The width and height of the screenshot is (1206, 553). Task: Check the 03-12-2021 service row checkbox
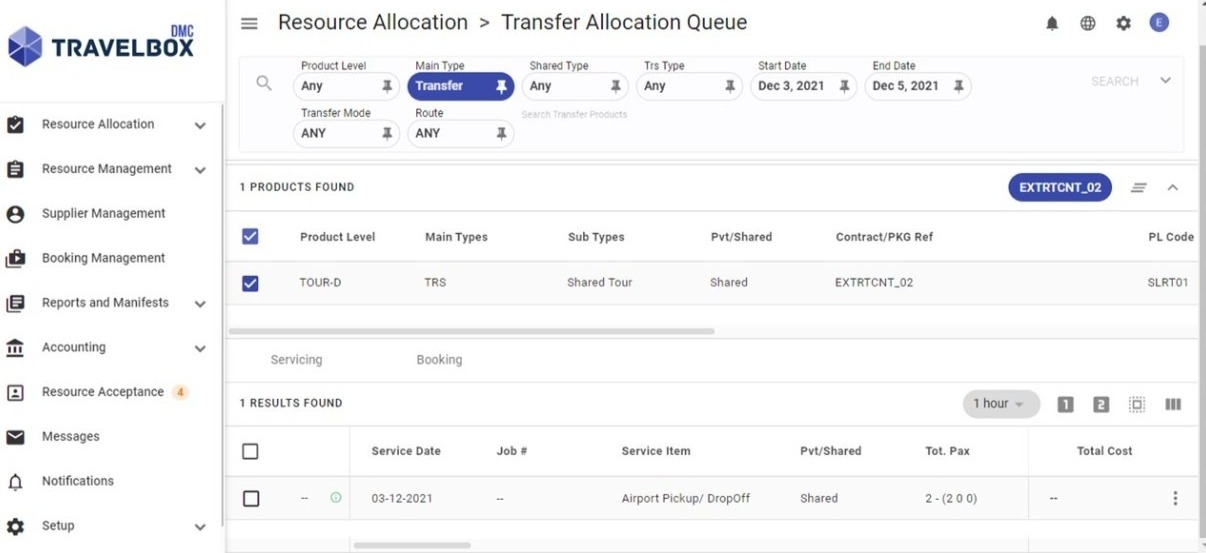pyautogui.click(x=251, y=498)
